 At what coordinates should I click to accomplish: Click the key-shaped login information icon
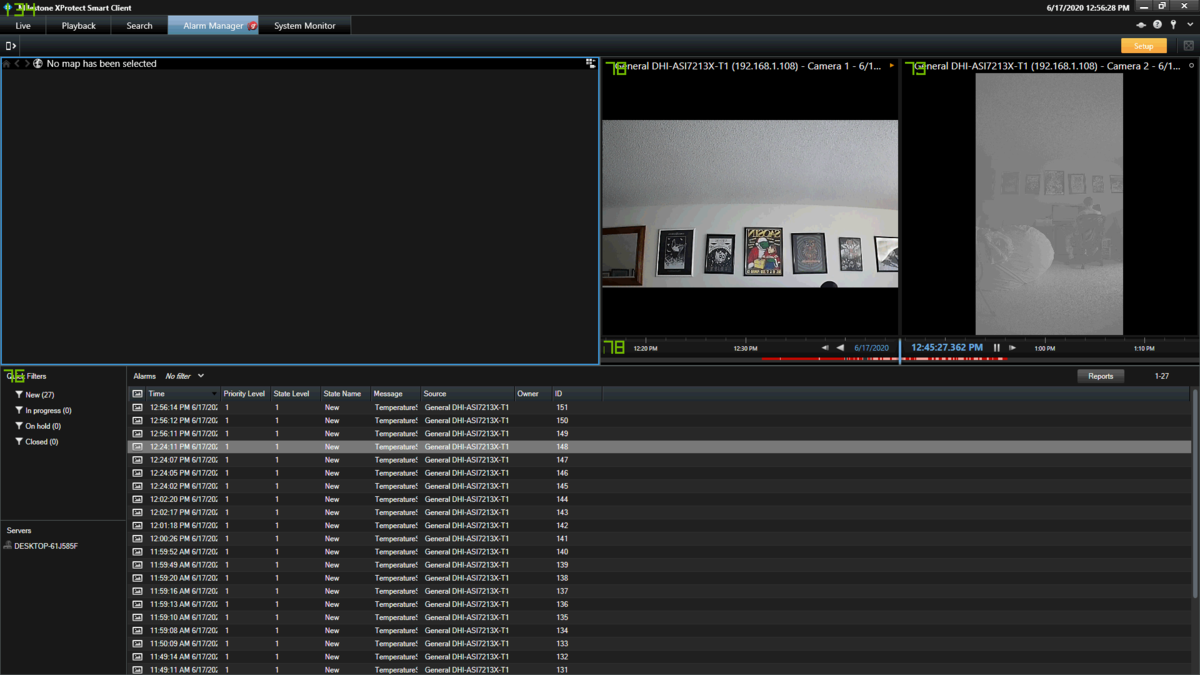pyautogui.click(x=1173, y=25)
